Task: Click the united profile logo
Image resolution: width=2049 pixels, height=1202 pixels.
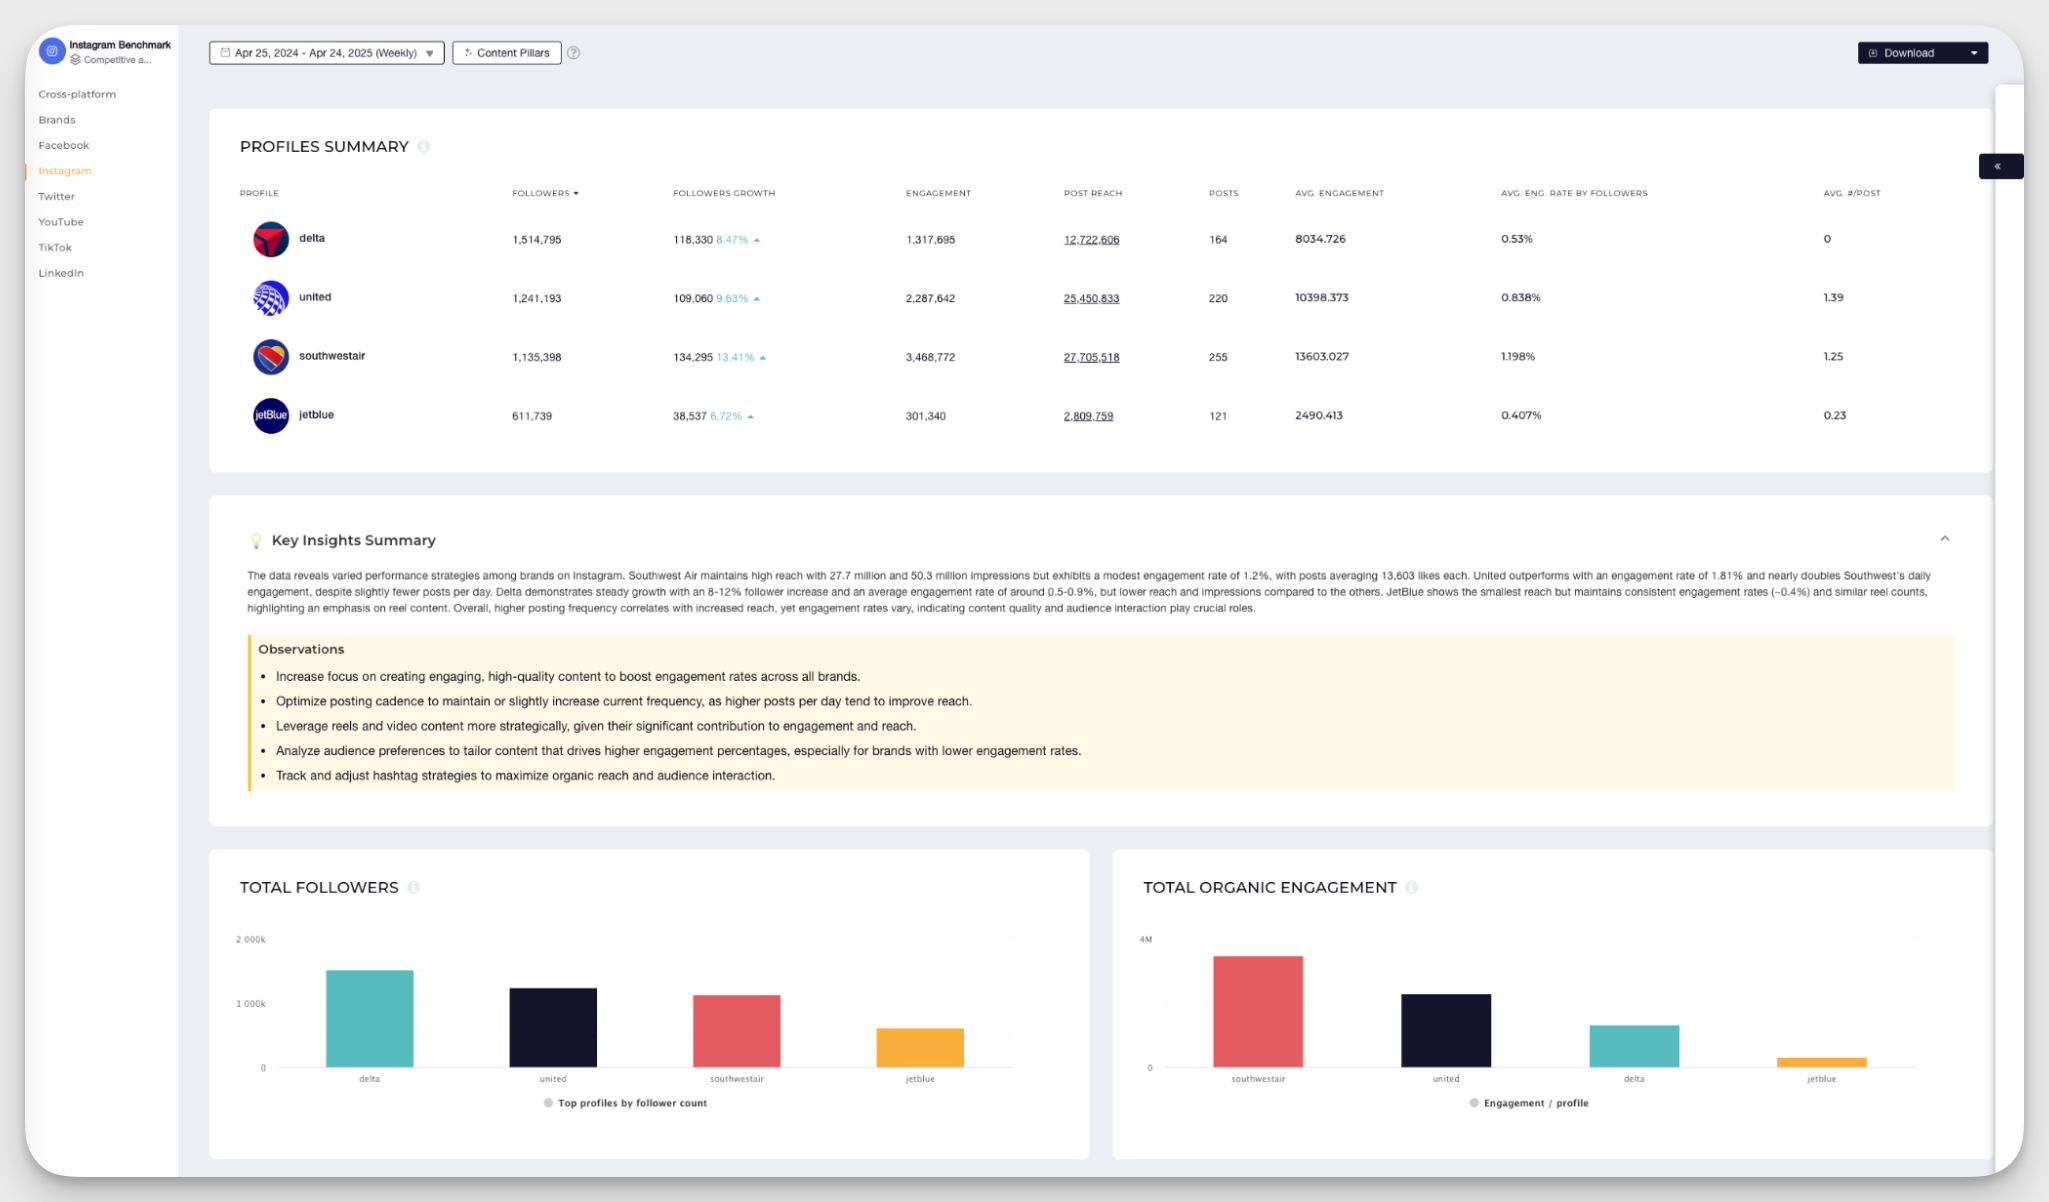Action: point(271,298)
